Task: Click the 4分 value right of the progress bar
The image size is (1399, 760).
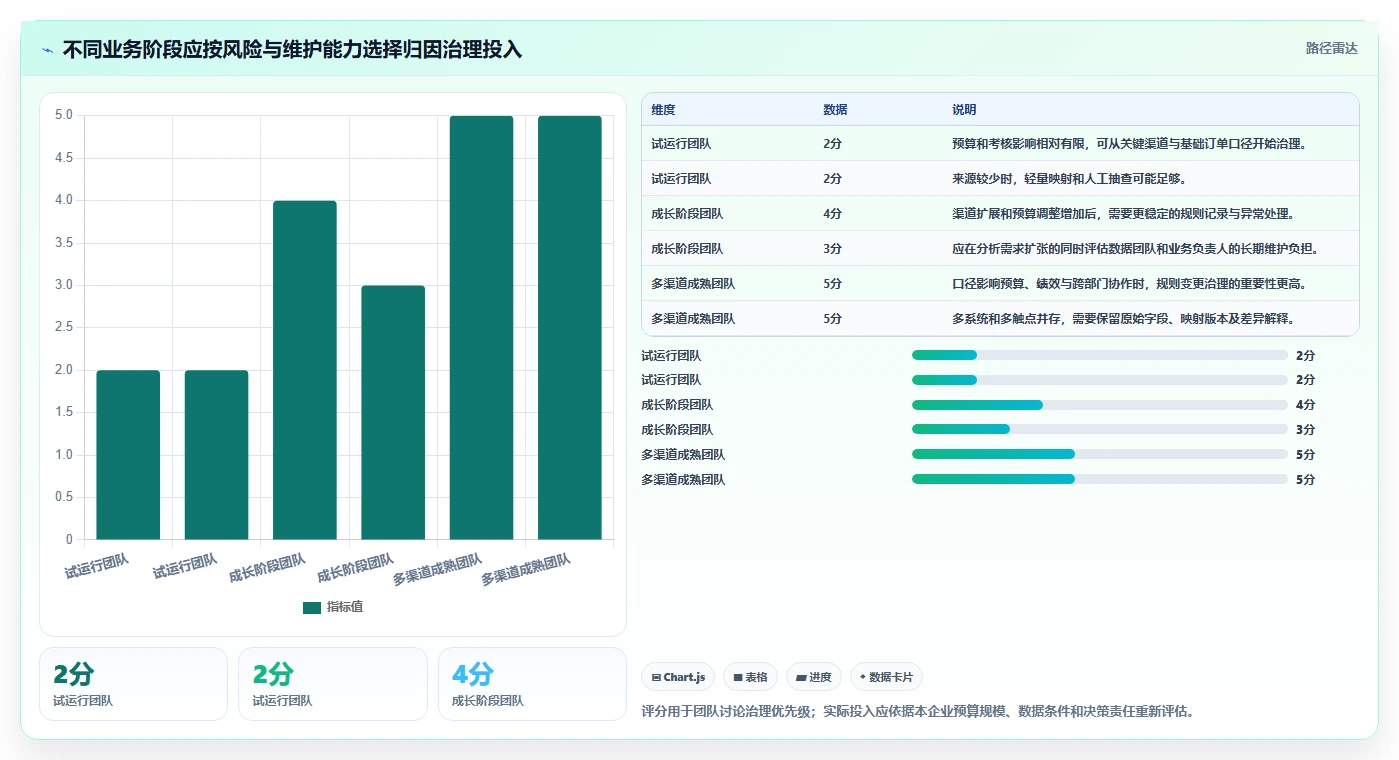Action: (x=1305, y=405)
